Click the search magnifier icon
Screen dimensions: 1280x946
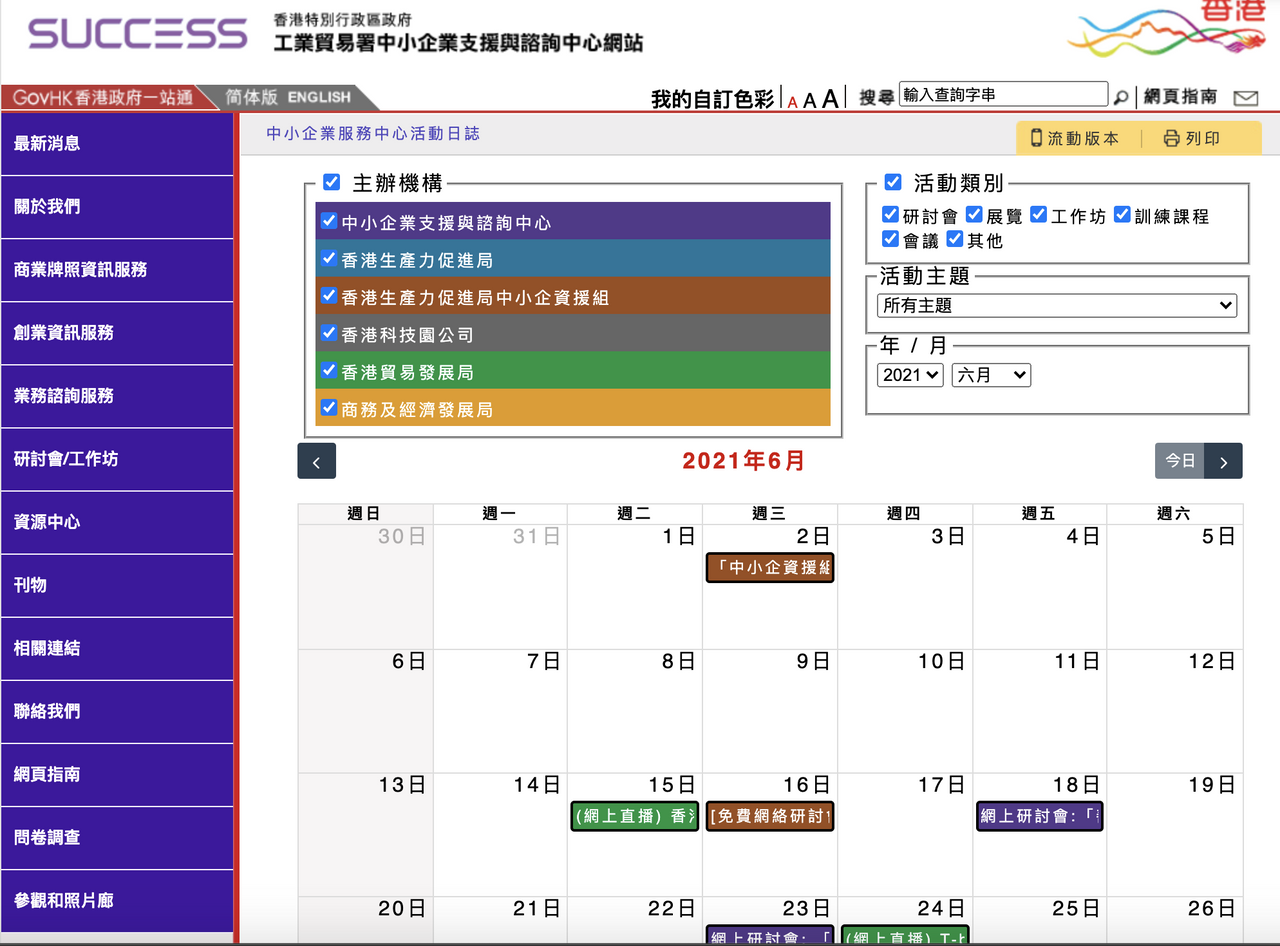(1121, 97)
